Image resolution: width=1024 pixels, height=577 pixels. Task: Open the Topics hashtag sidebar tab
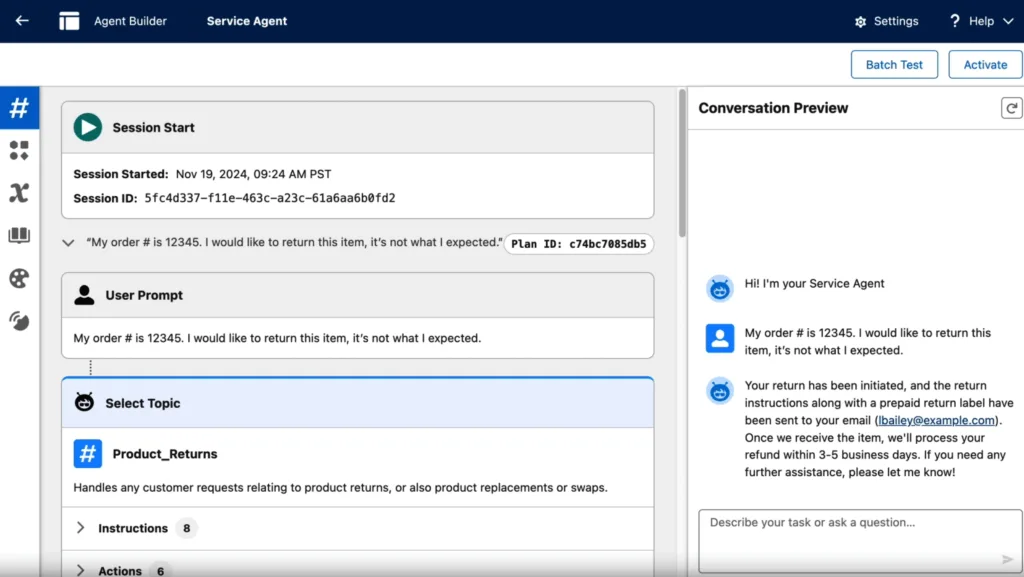20,108
